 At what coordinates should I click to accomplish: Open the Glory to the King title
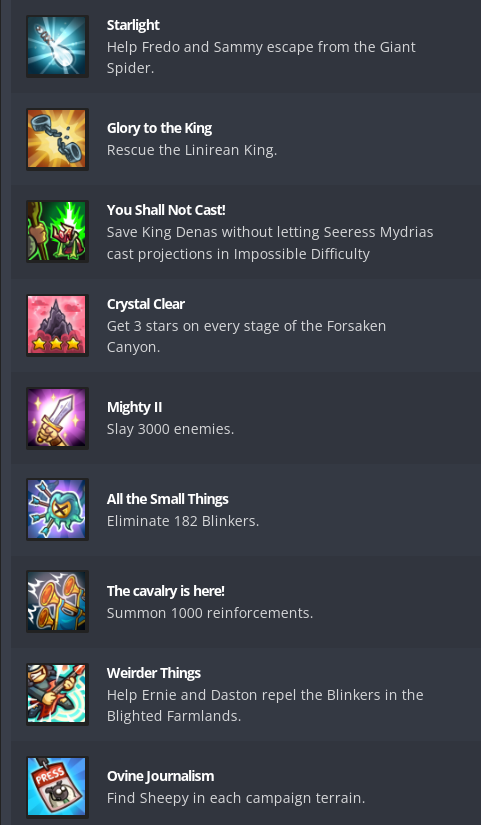(x=159, y=128)
